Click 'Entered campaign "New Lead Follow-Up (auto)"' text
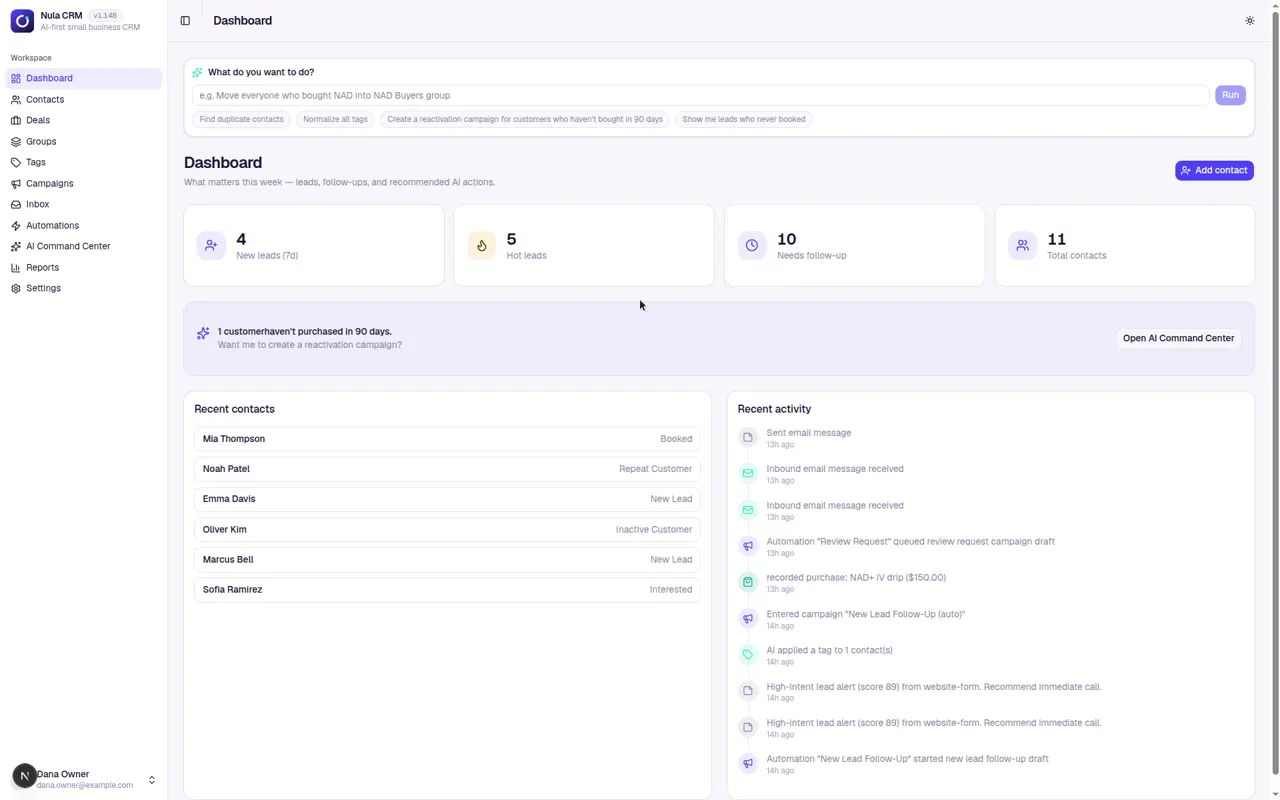The width and height of the screenshot is (1280, 800). click(x=866, y=614)
